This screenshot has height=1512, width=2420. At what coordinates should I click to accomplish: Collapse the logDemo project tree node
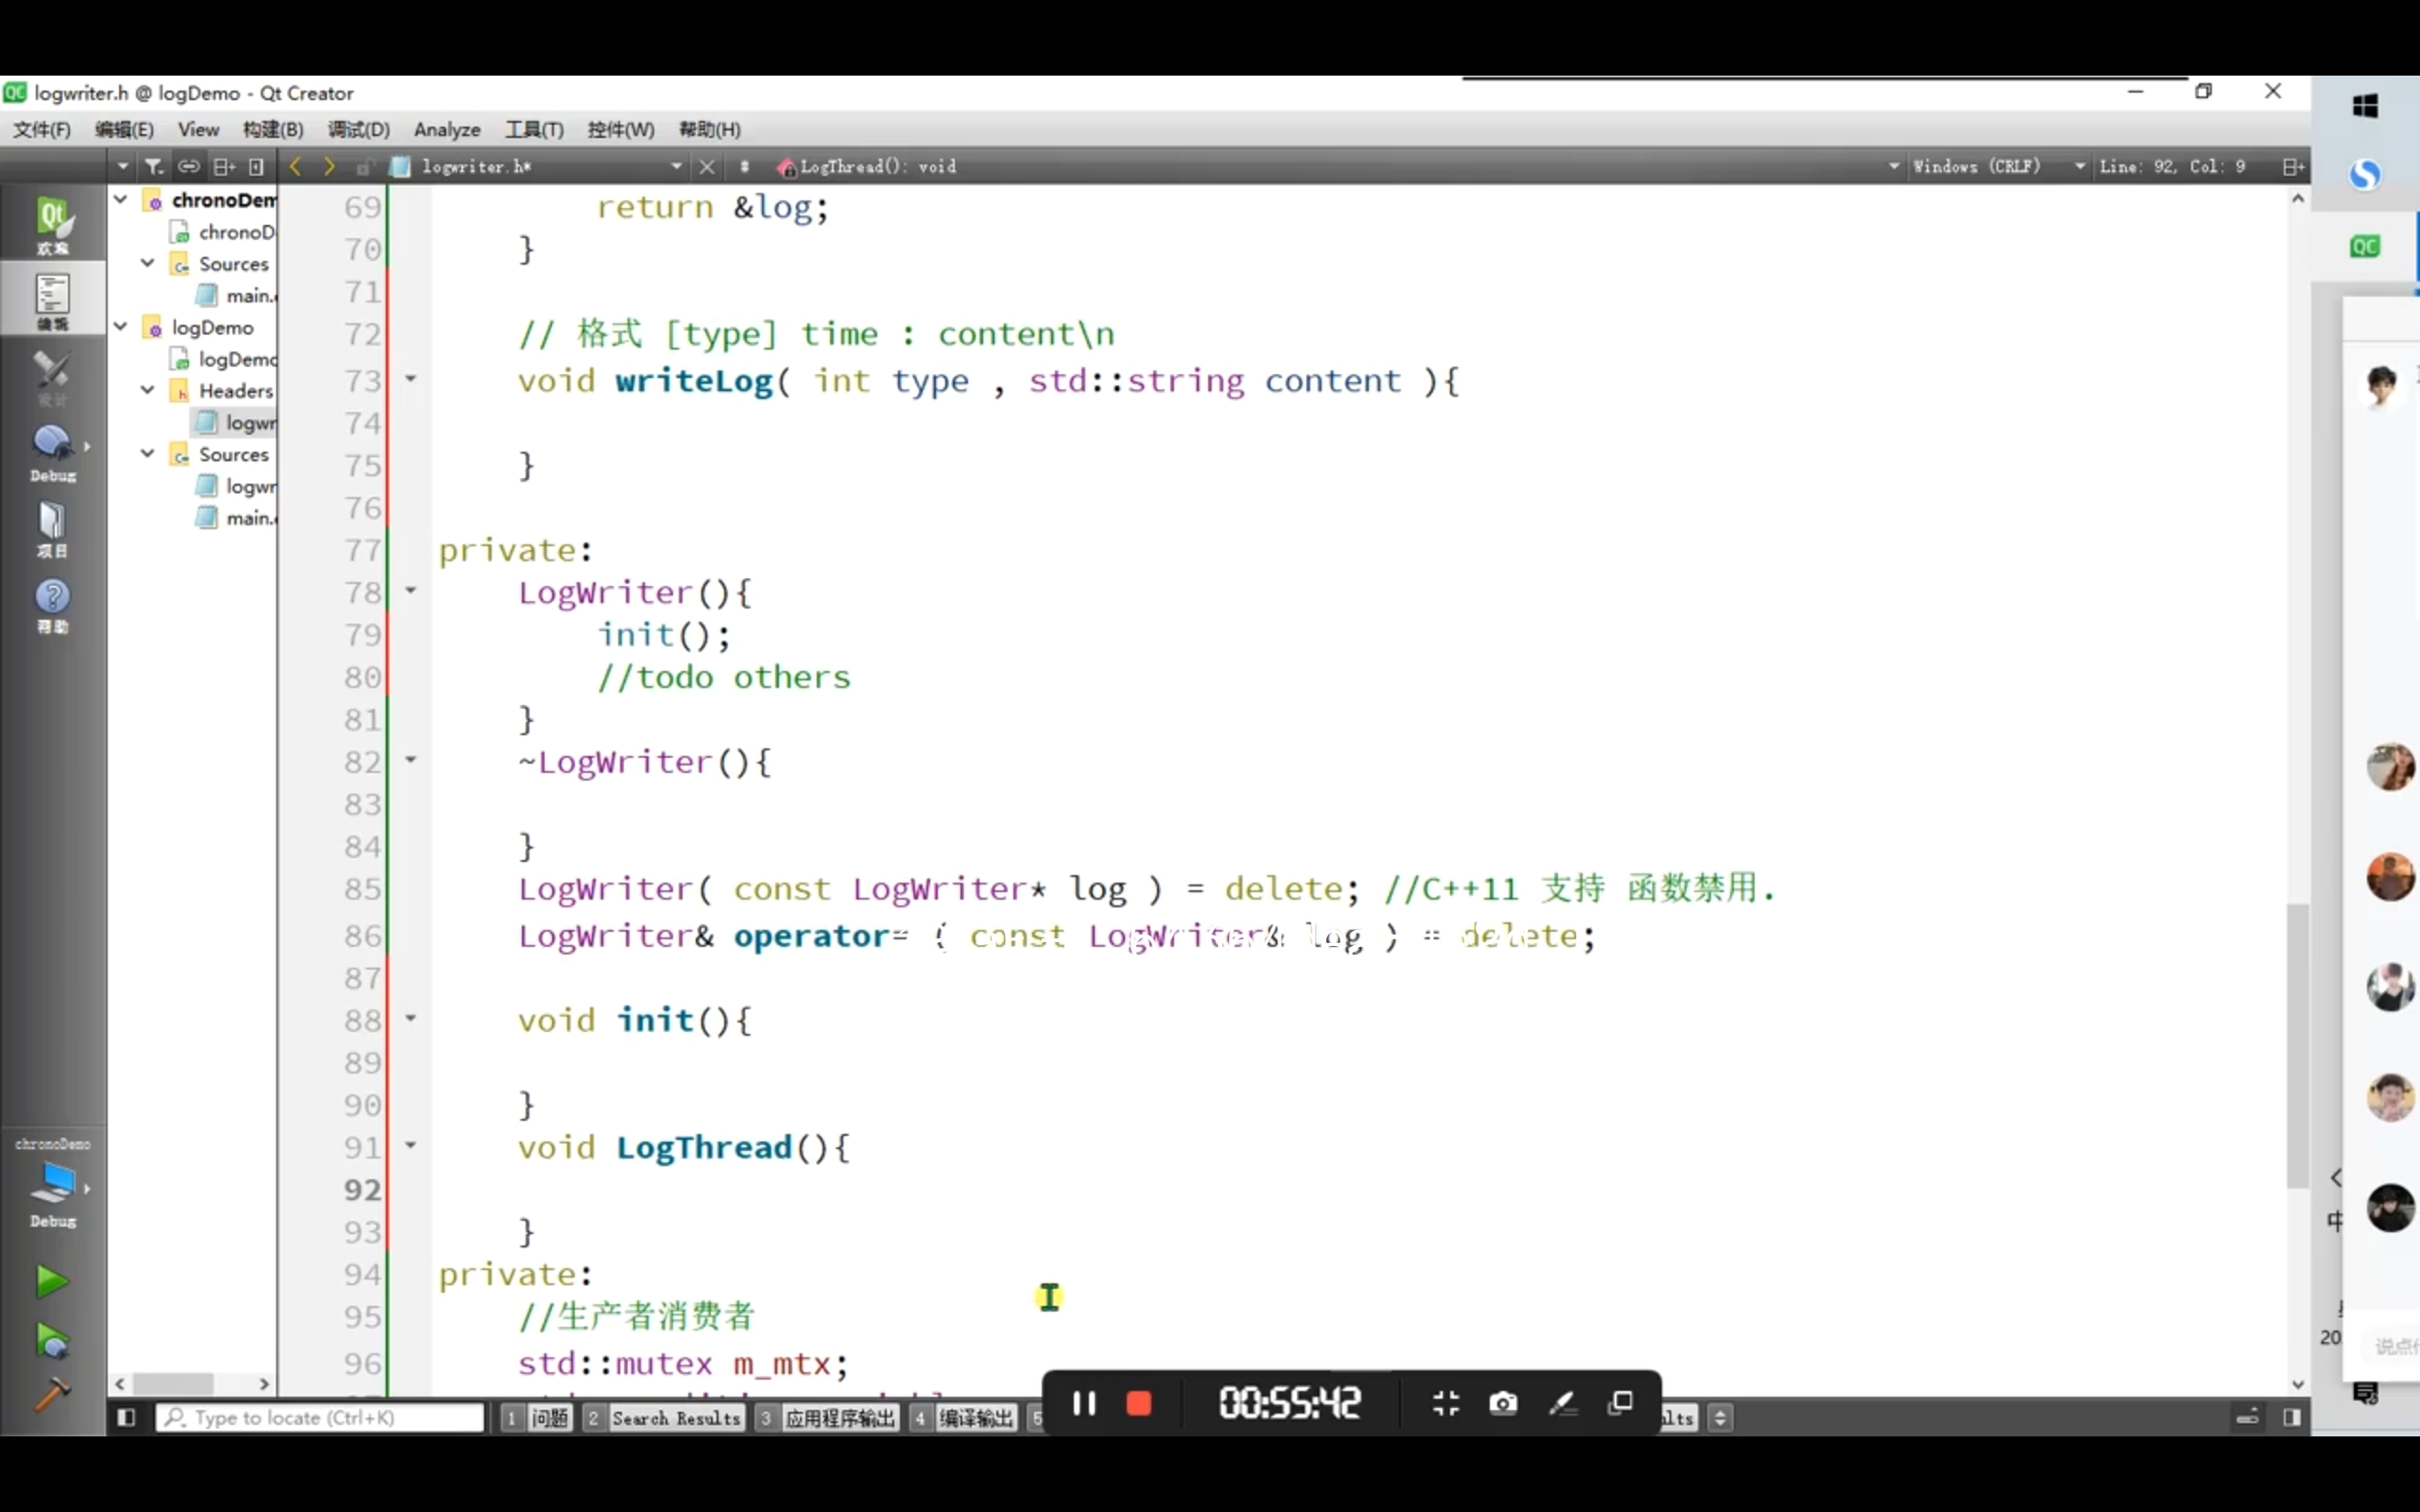(121, 327)
